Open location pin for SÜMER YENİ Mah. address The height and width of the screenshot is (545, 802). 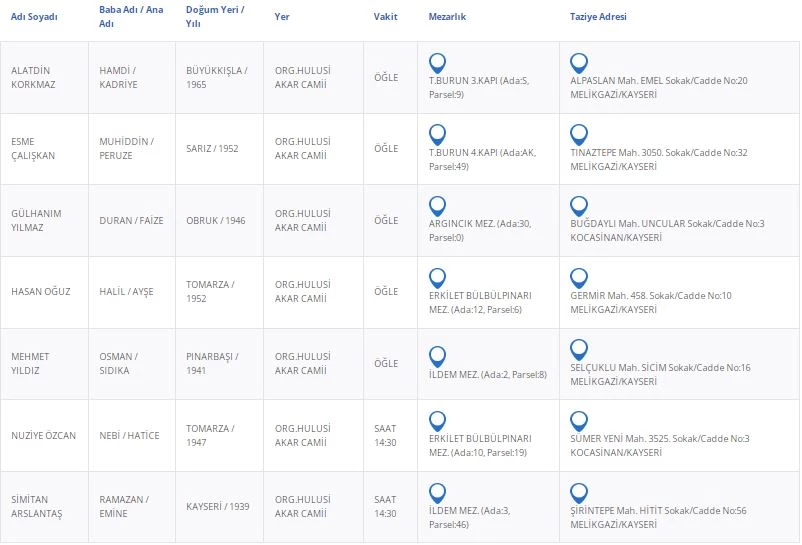[x=578, y=420]
